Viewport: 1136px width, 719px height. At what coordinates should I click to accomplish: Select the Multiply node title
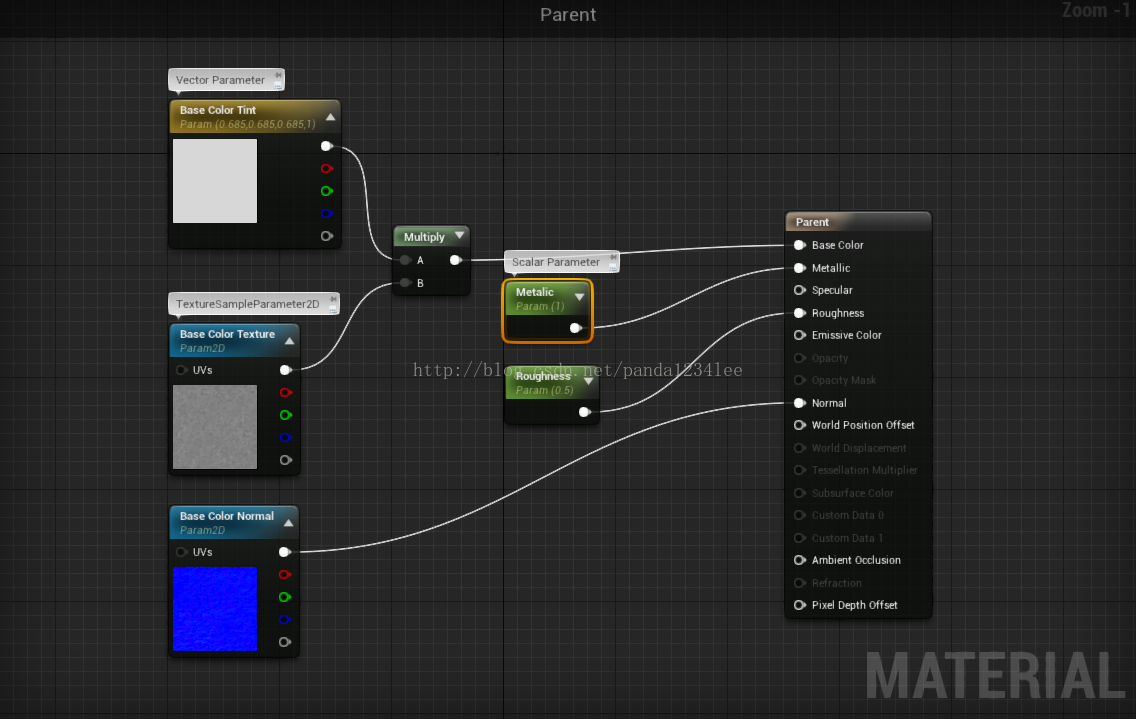(x=424, y=237)
